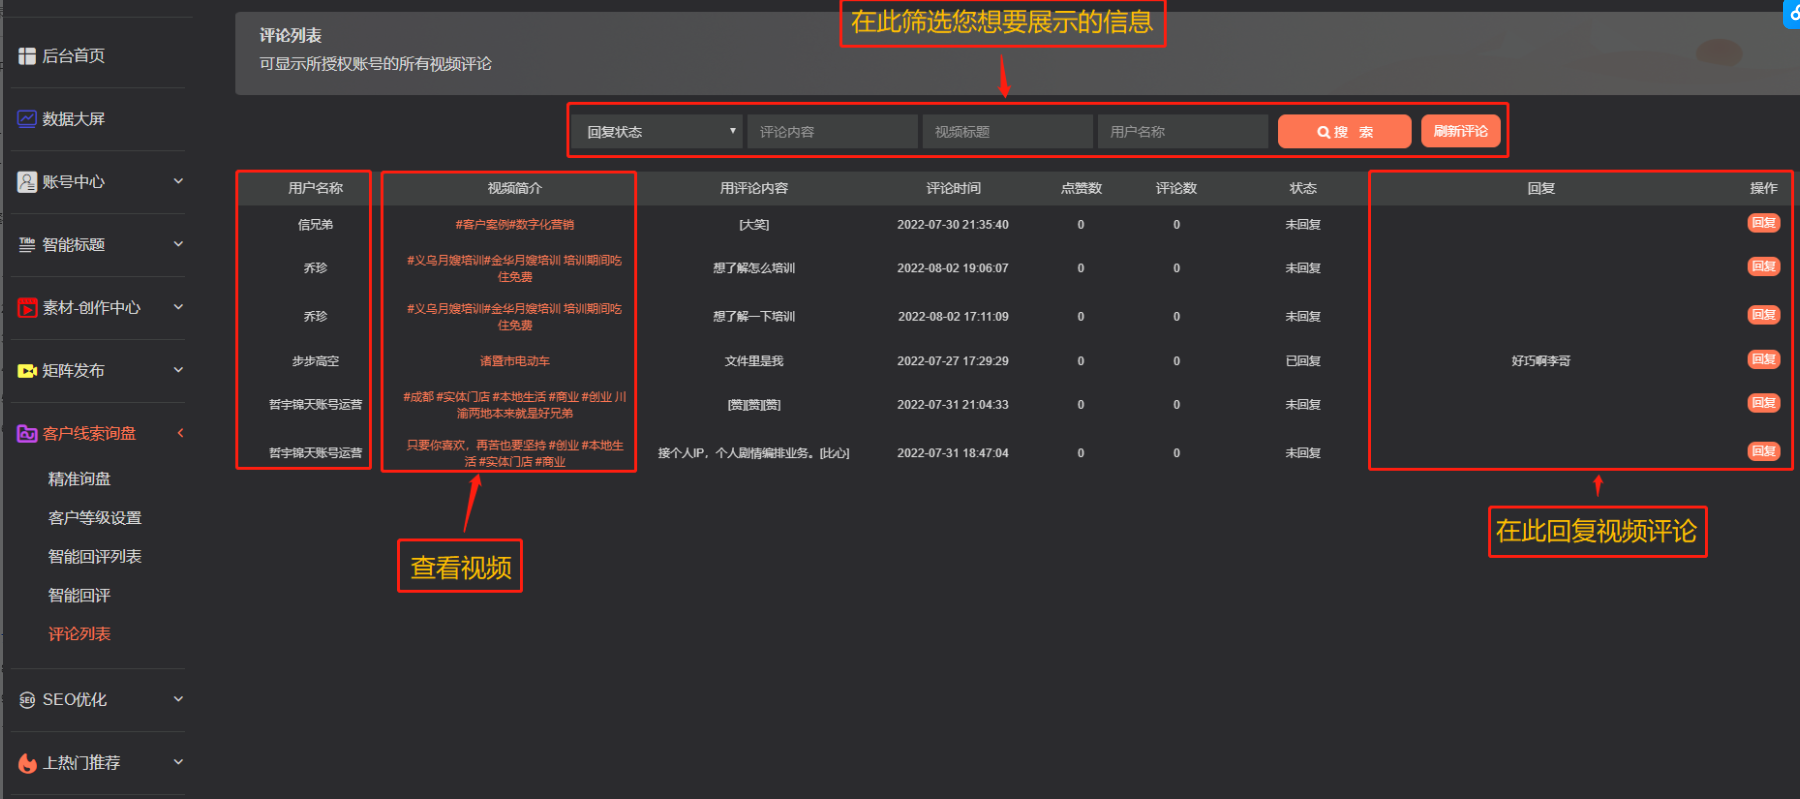Image resolution: width=1800 pixels, height=799 pixels.
Task: Click the comment 接个人IP，个人剧情编排业务
Action: (753, 453)
